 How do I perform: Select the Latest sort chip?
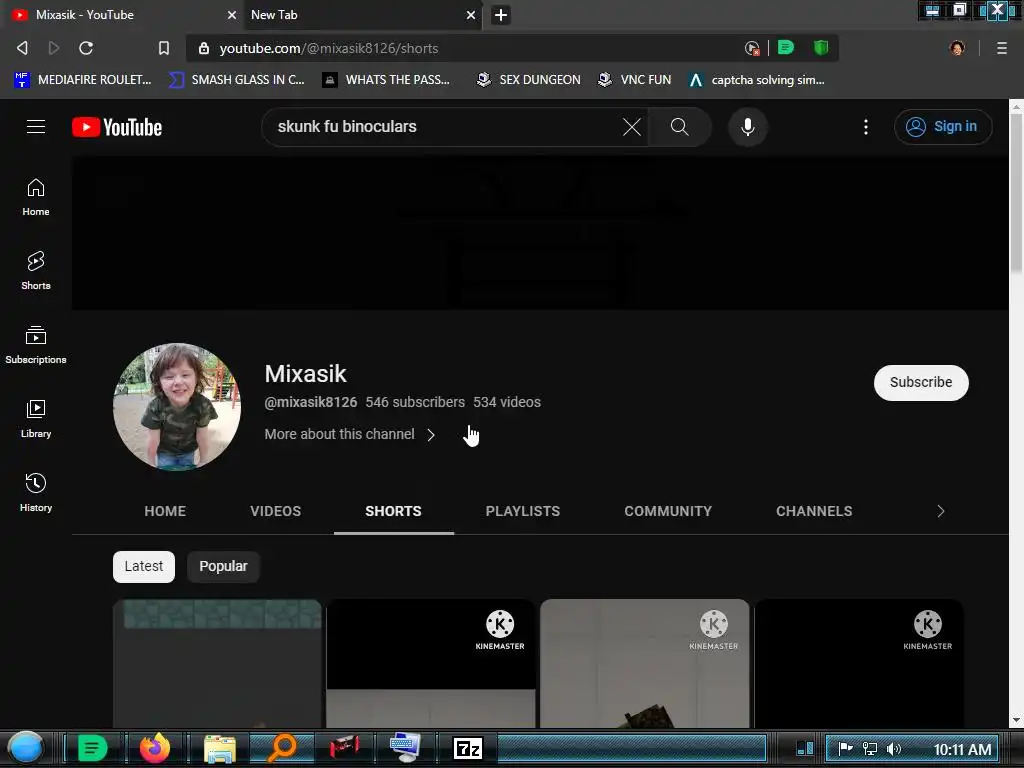[144, 566]
